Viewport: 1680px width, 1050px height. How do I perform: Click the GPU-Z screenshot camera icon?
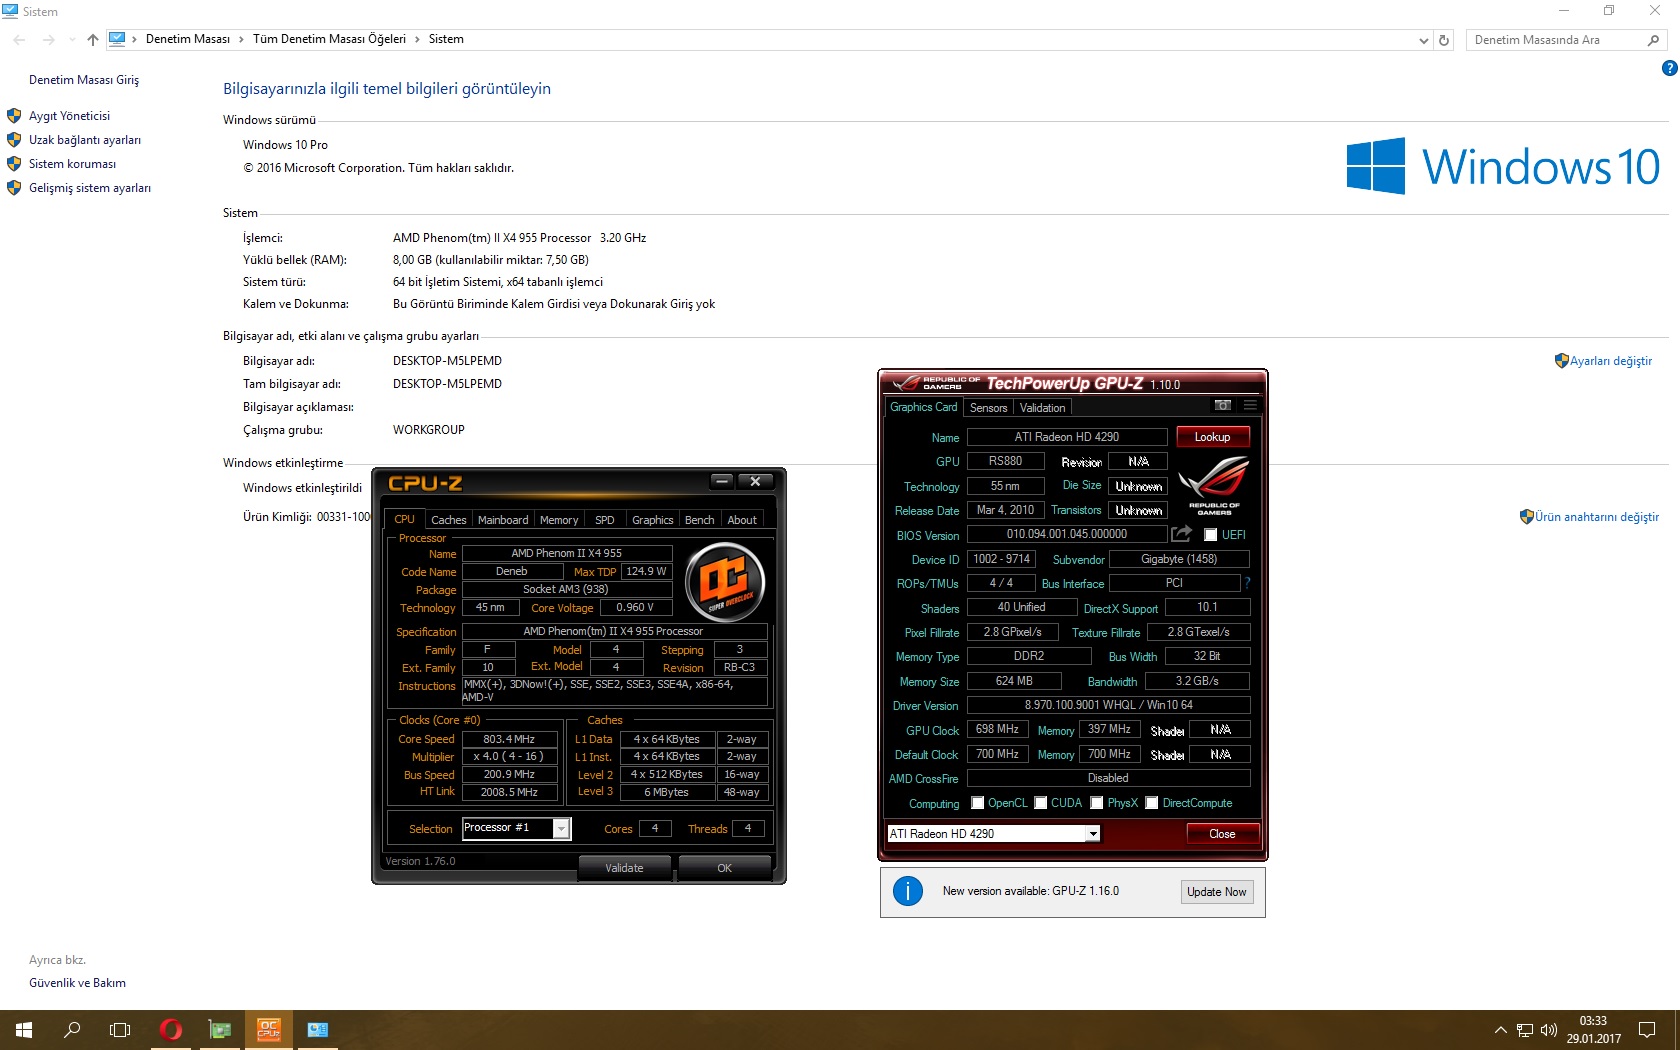click(1222, 406)
